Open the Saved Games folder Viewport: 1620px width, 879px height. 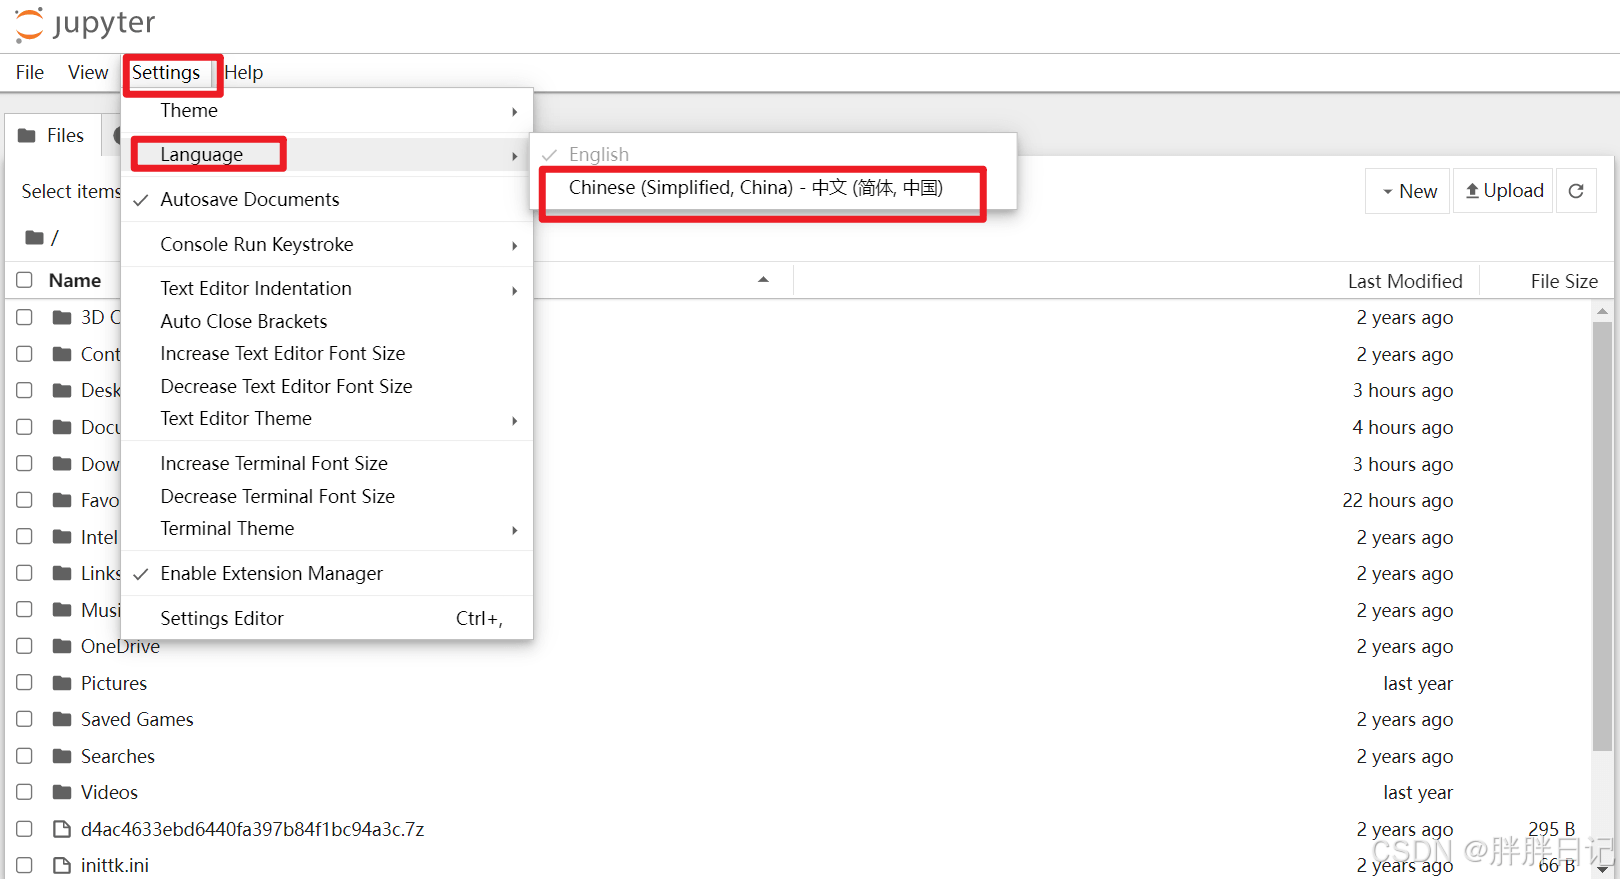pyautogui.click(x=137, y=719)
